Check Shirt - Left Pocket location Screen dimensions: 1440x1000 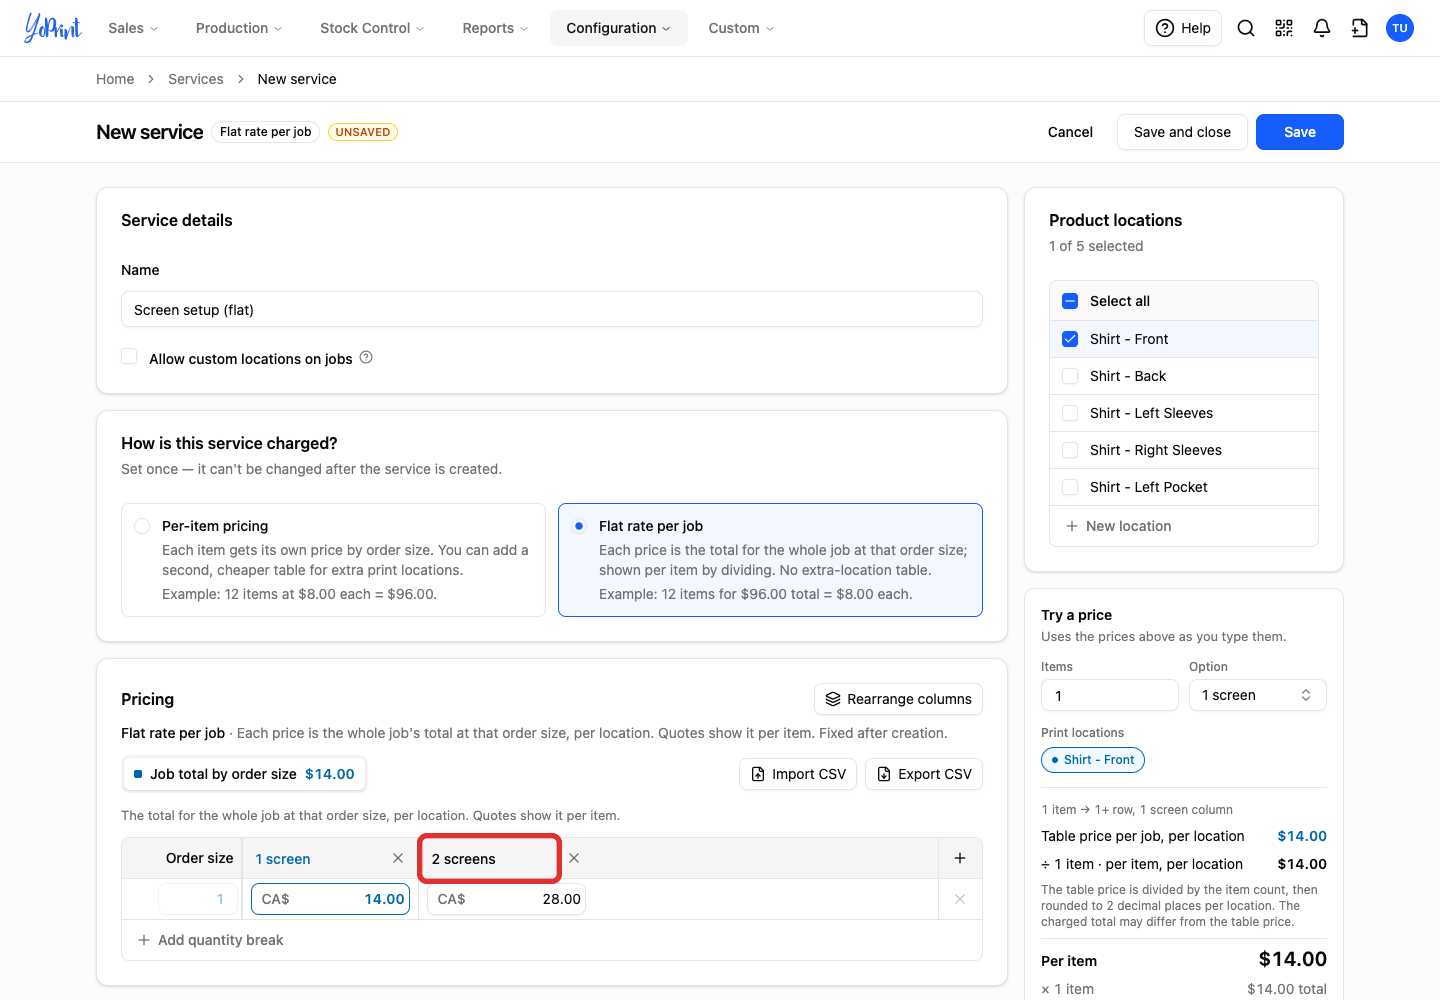[x=1070, y=487]
